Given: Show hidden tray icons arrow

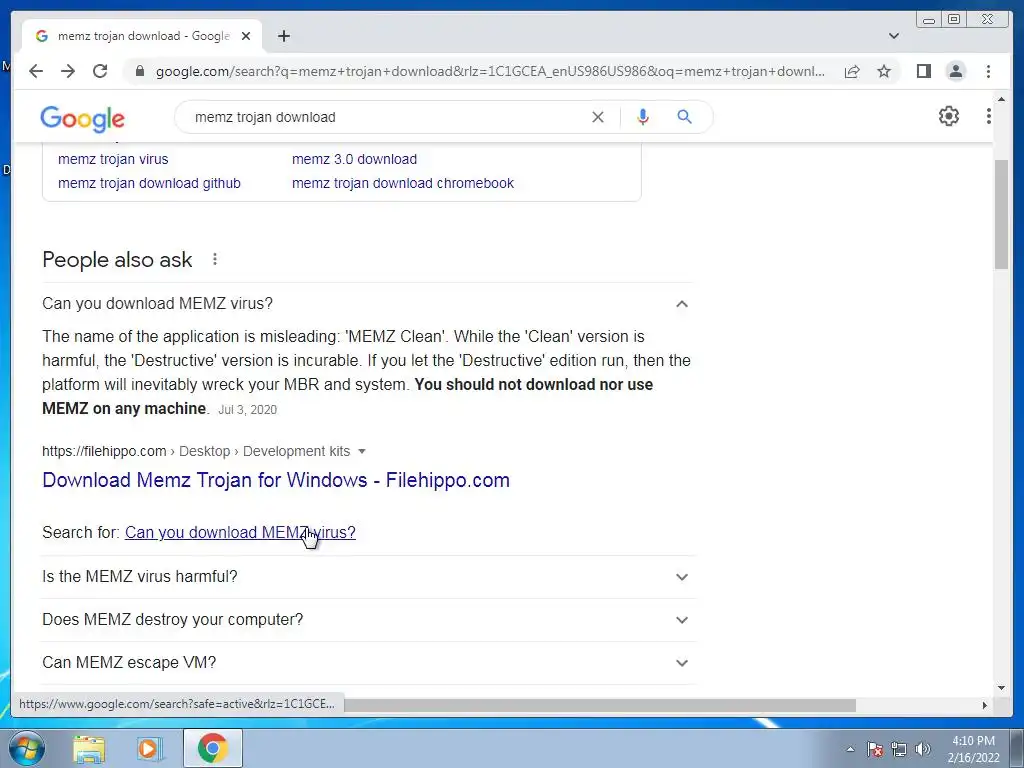Looking at the screenshot, I should click(x=850, y=749).
